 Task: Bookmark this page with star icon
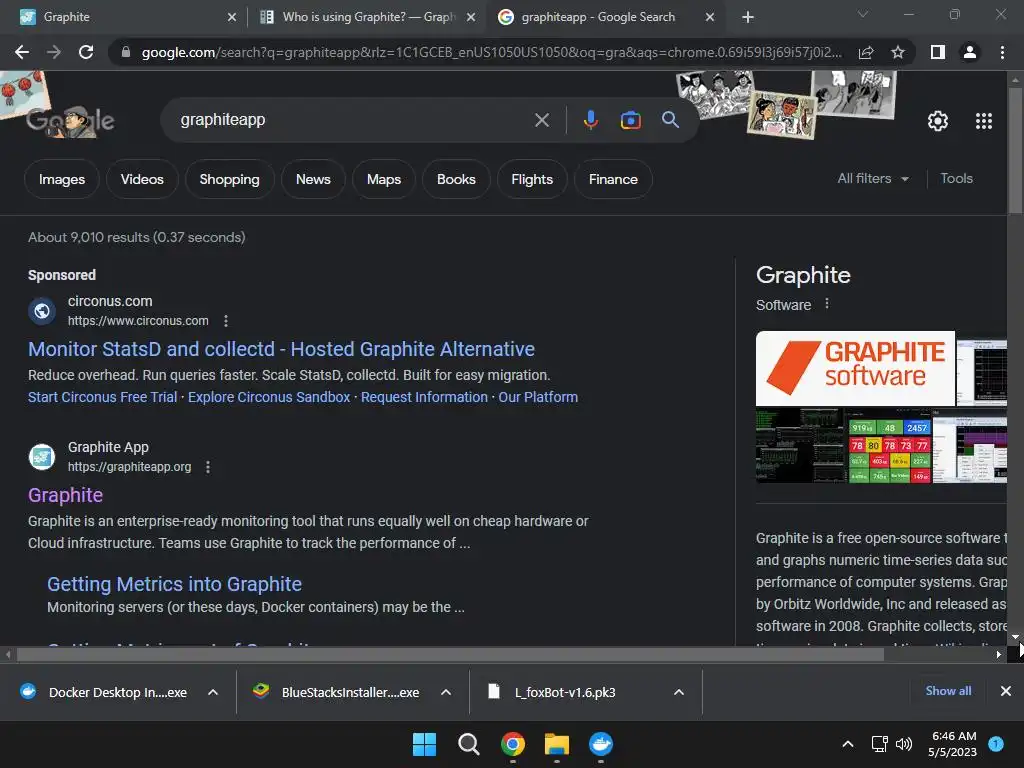(898, 52)
